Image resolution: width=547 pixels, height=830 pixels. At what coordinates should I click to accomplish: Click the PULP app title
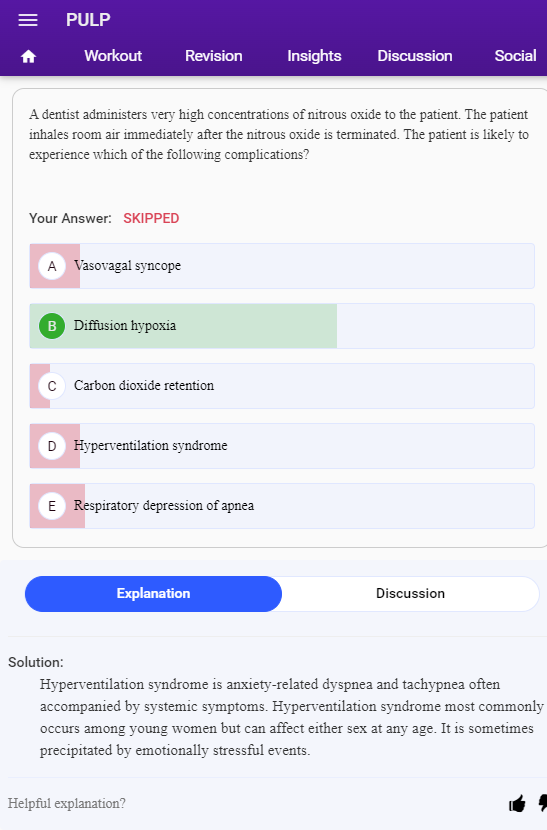[x=88, y=20]
